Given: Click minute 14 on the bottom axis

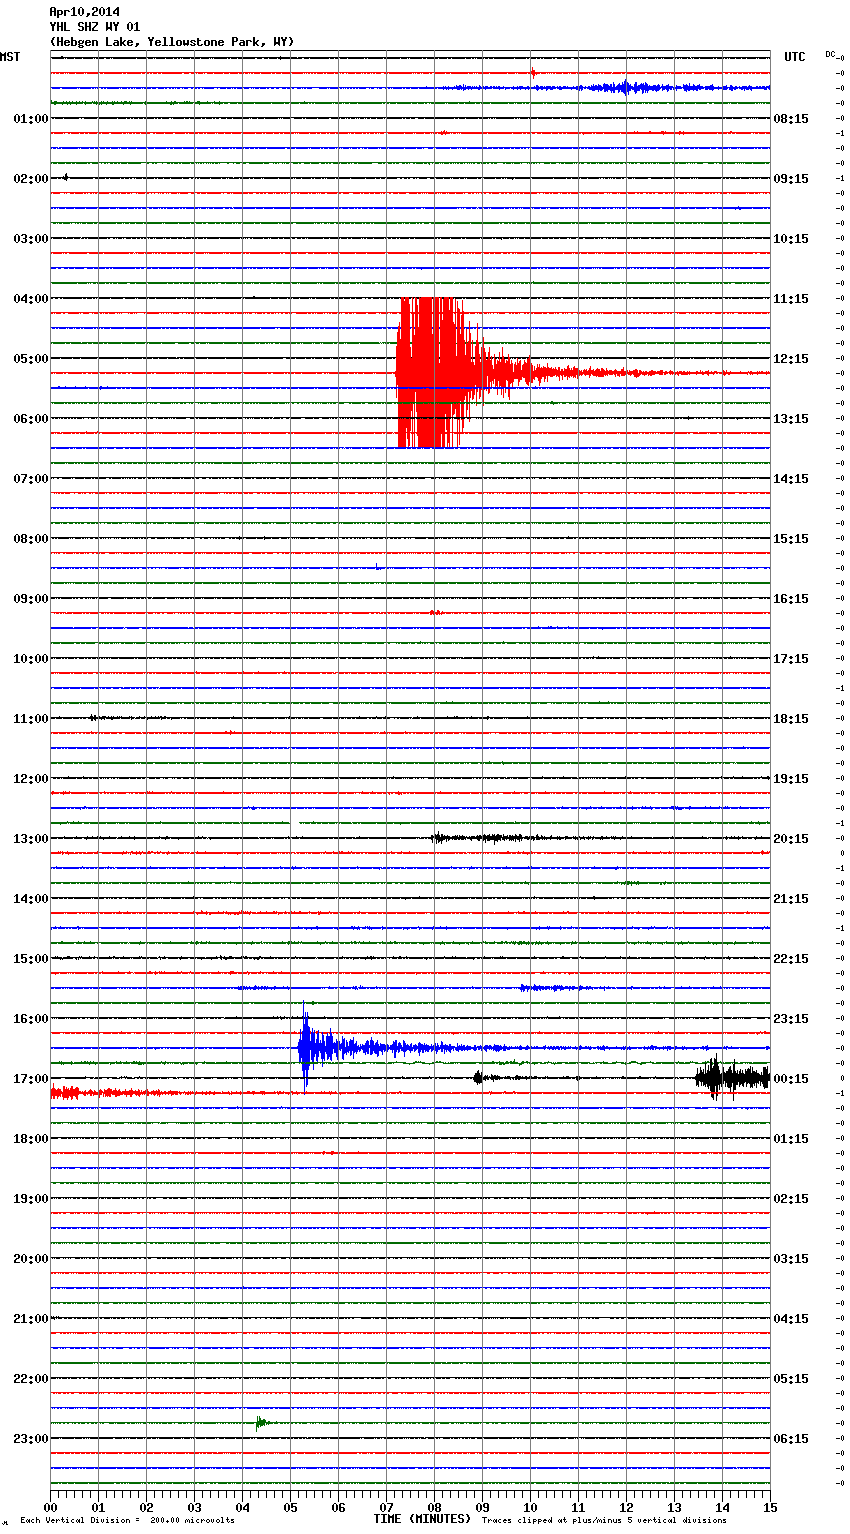Looking at the screenshot, I should click(x=722, y=1507).
